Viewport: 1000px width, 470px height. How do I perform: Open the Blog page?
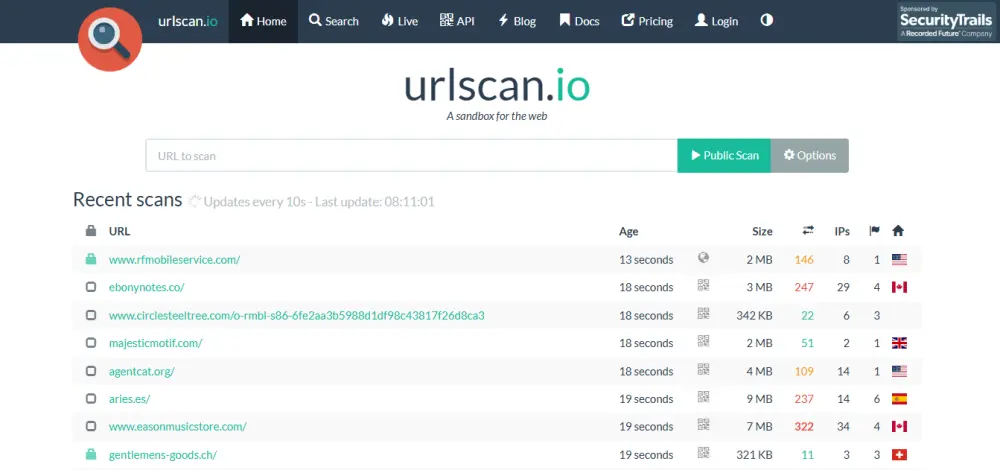pos(517,21)
